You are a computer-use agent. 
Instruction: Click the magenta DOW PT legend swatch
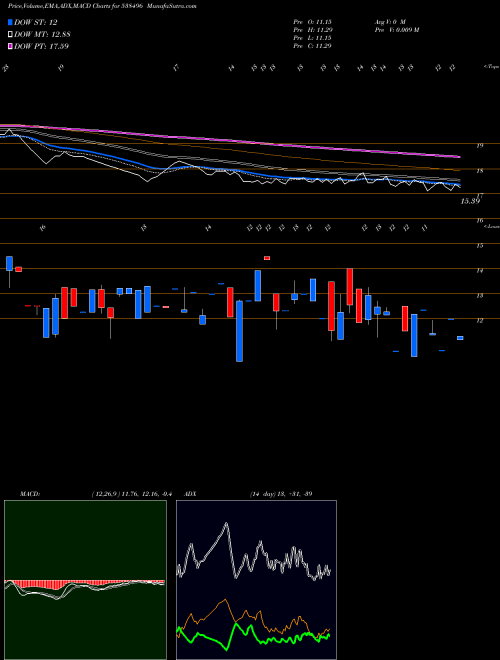[11, 46]
